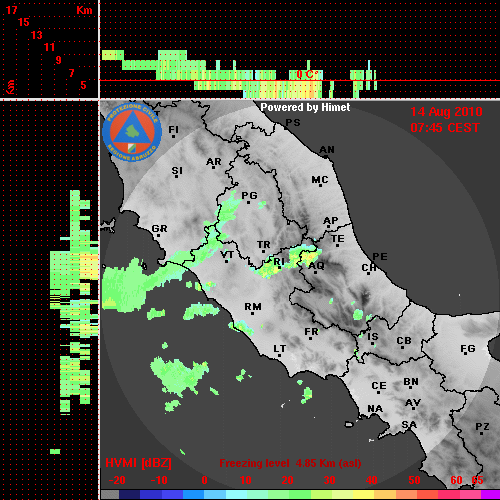Image resolution: width=500 pixels, height=500 pixels.
Task: Click the yellow 40 dBZ color swatch
Action: pyautogui.click(x=363, y=494)
